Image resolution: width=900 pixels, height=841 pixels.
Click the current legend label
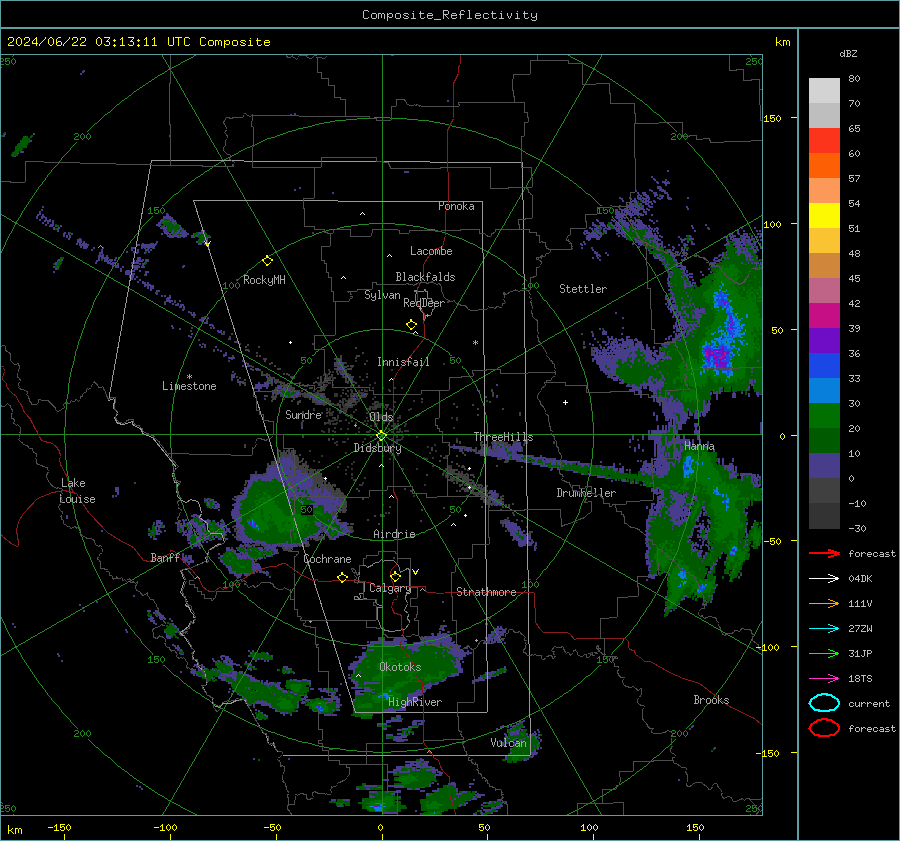click(x=869, y=703)
